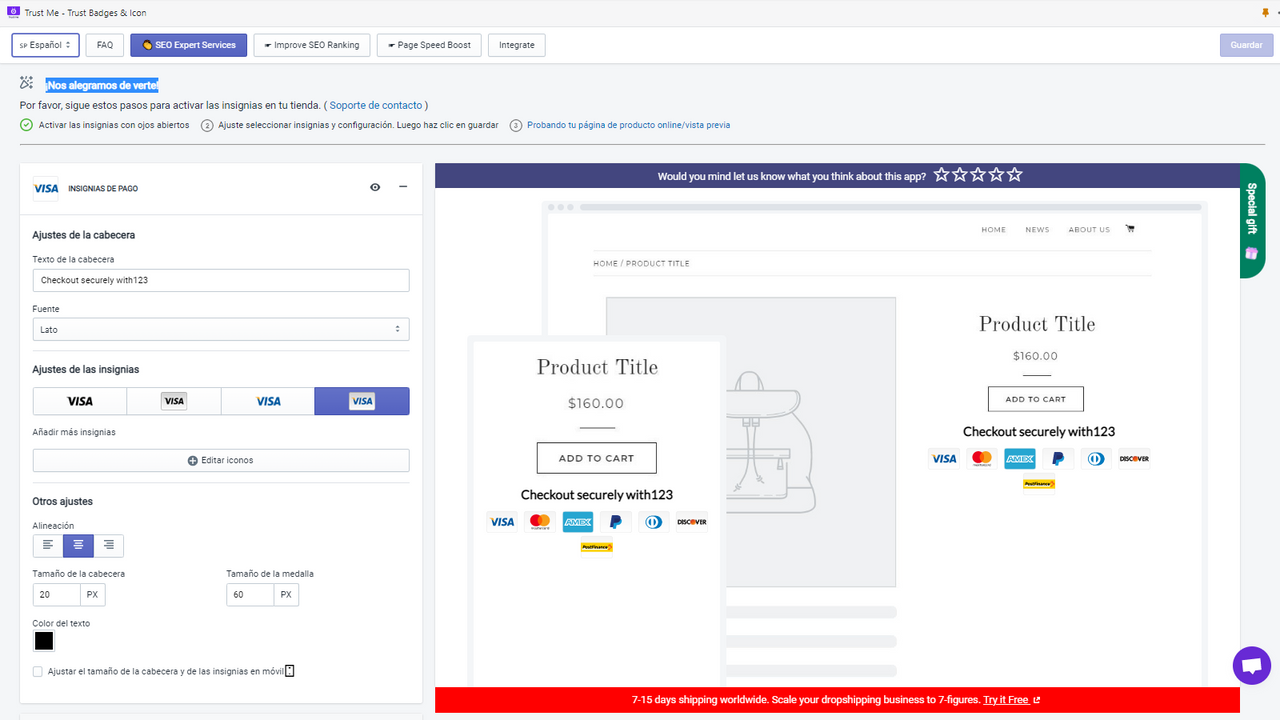Viewport: 1280px width, 720px height.
Task: Open the product page preview link
Action: pyautogui.click(x=629, y=125)
